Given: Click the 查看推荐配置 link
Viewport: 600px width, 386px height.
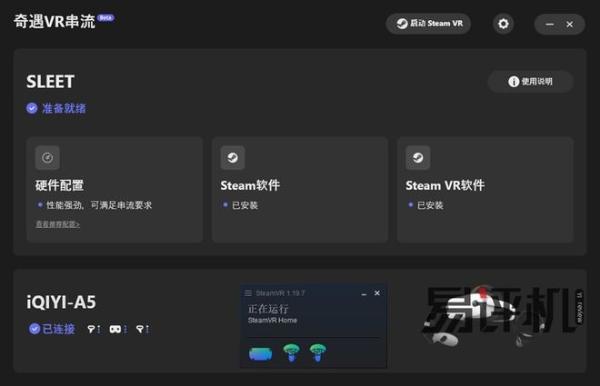Looking at the screenshot, I should [x=58, y=224].
